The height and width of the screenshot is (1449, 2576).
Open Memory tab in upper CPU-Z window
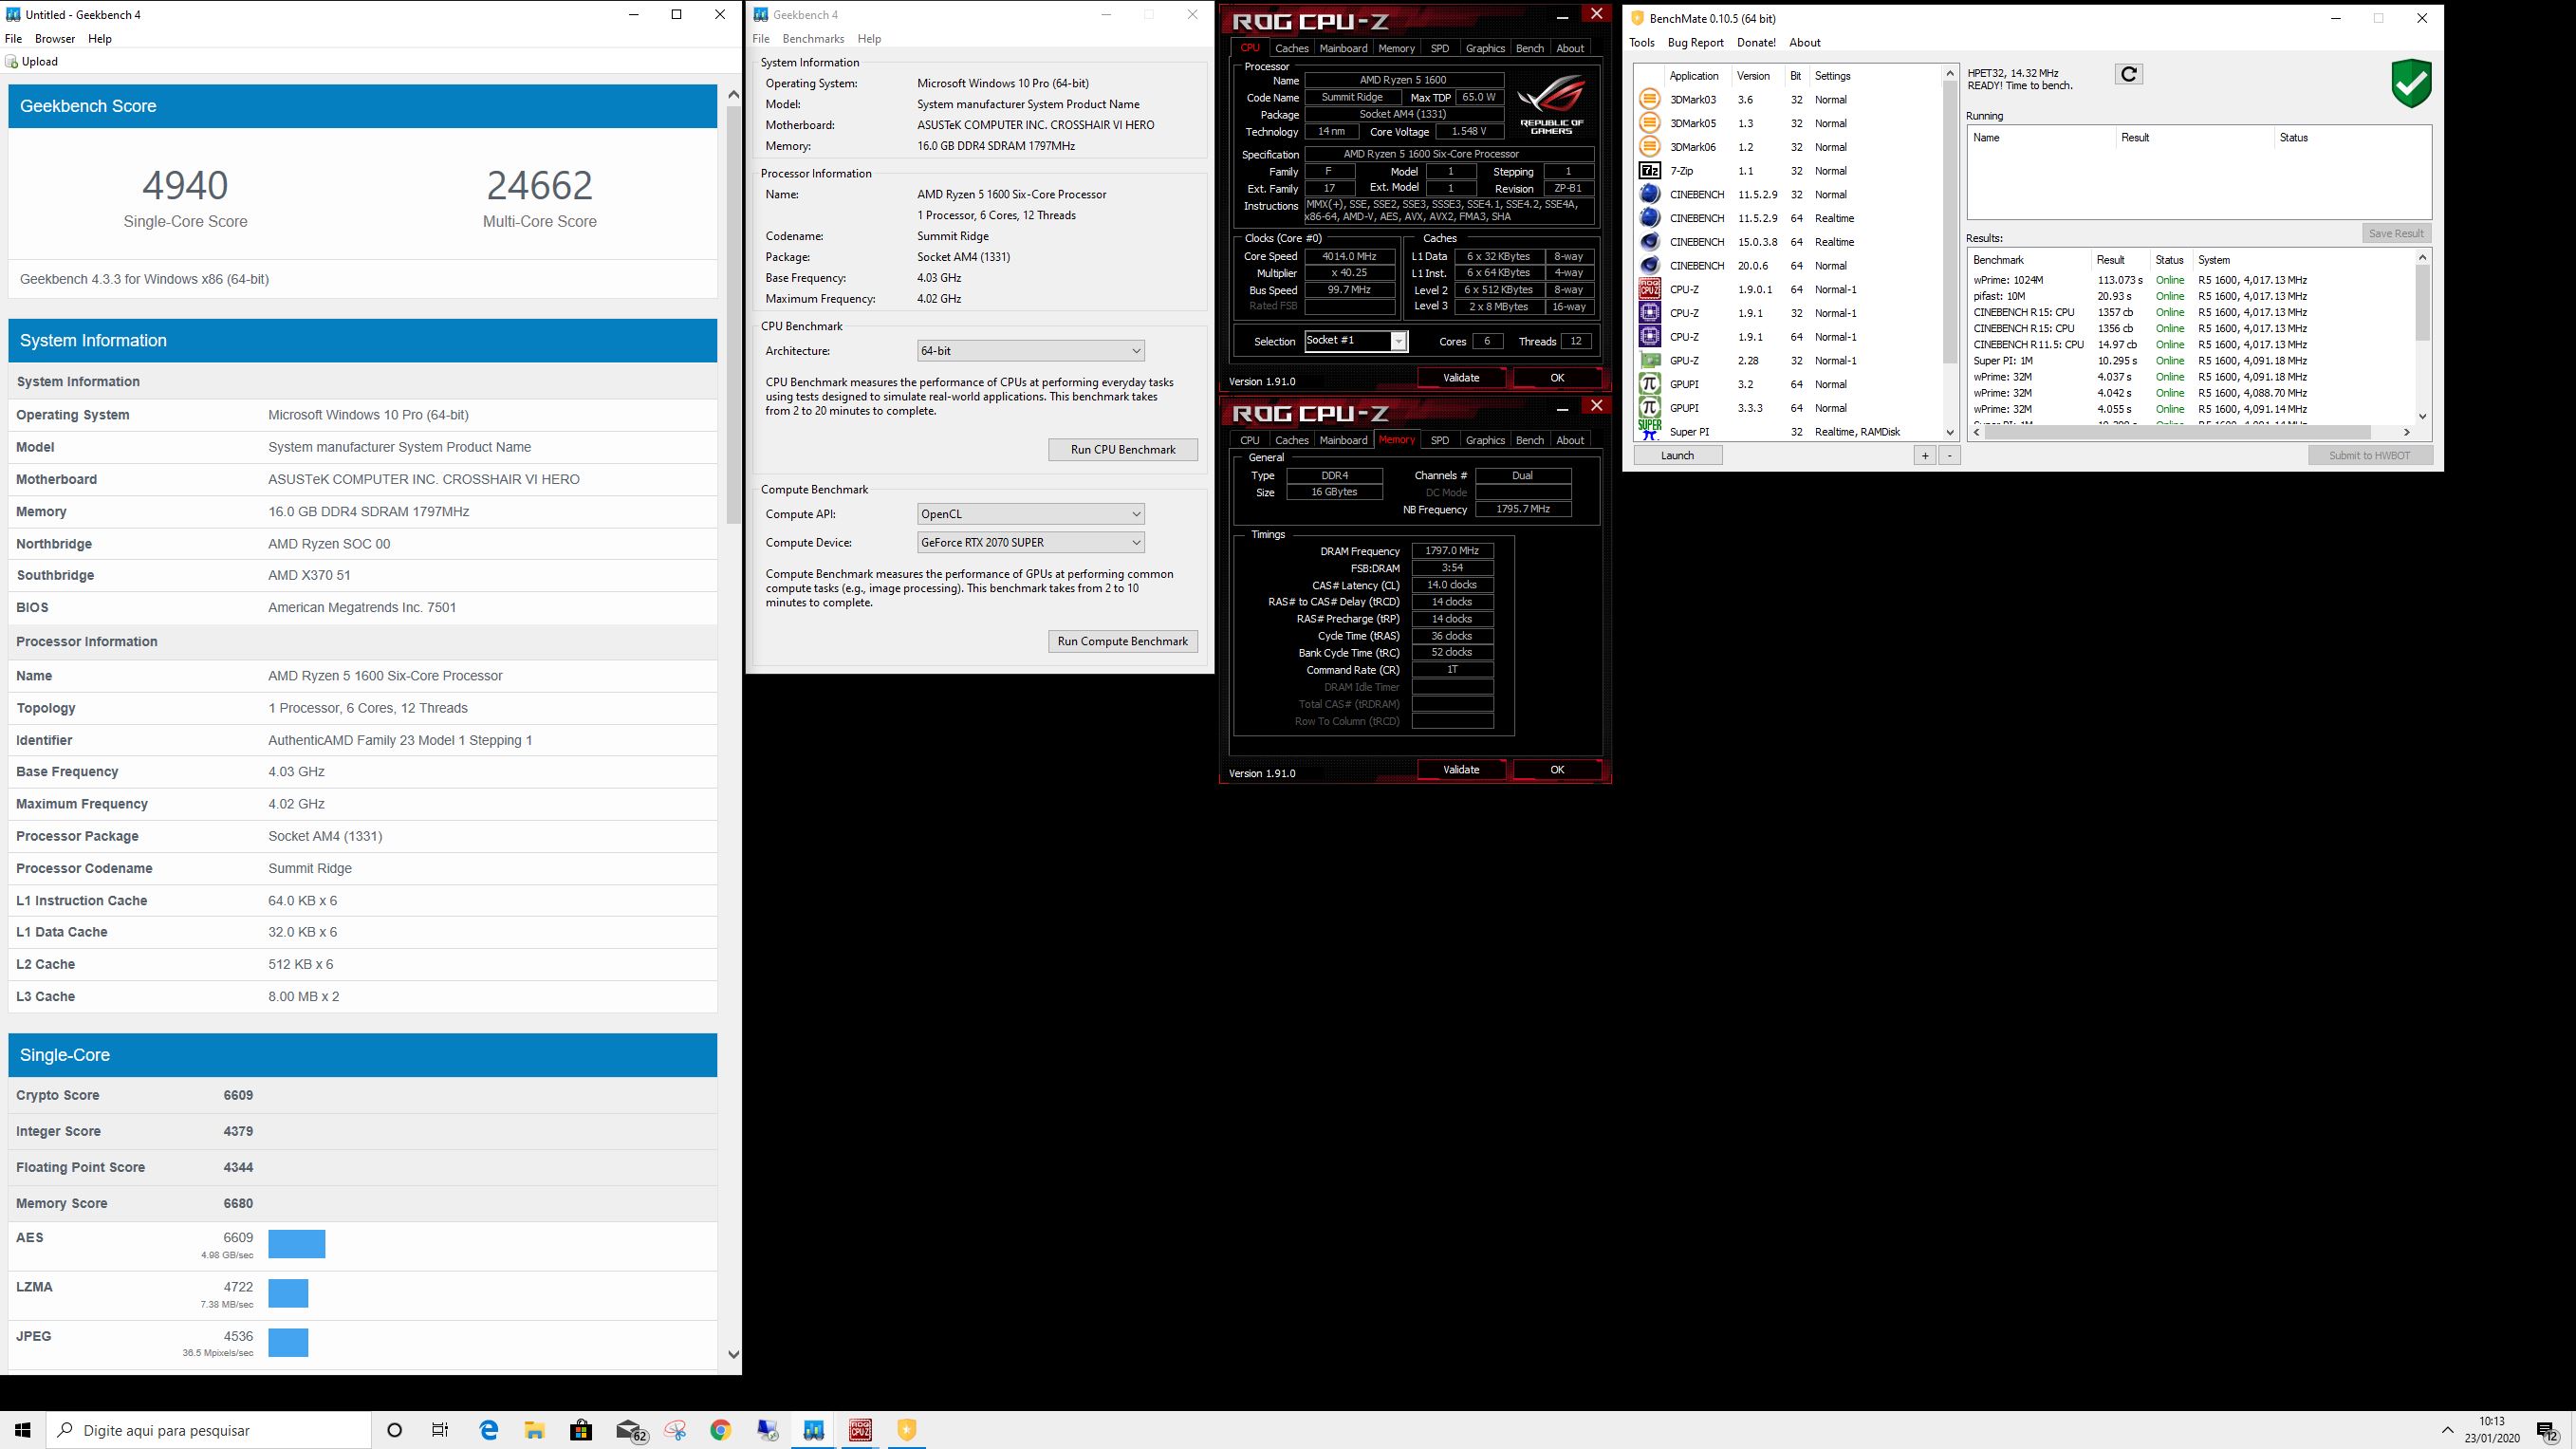click(1396, 48)
